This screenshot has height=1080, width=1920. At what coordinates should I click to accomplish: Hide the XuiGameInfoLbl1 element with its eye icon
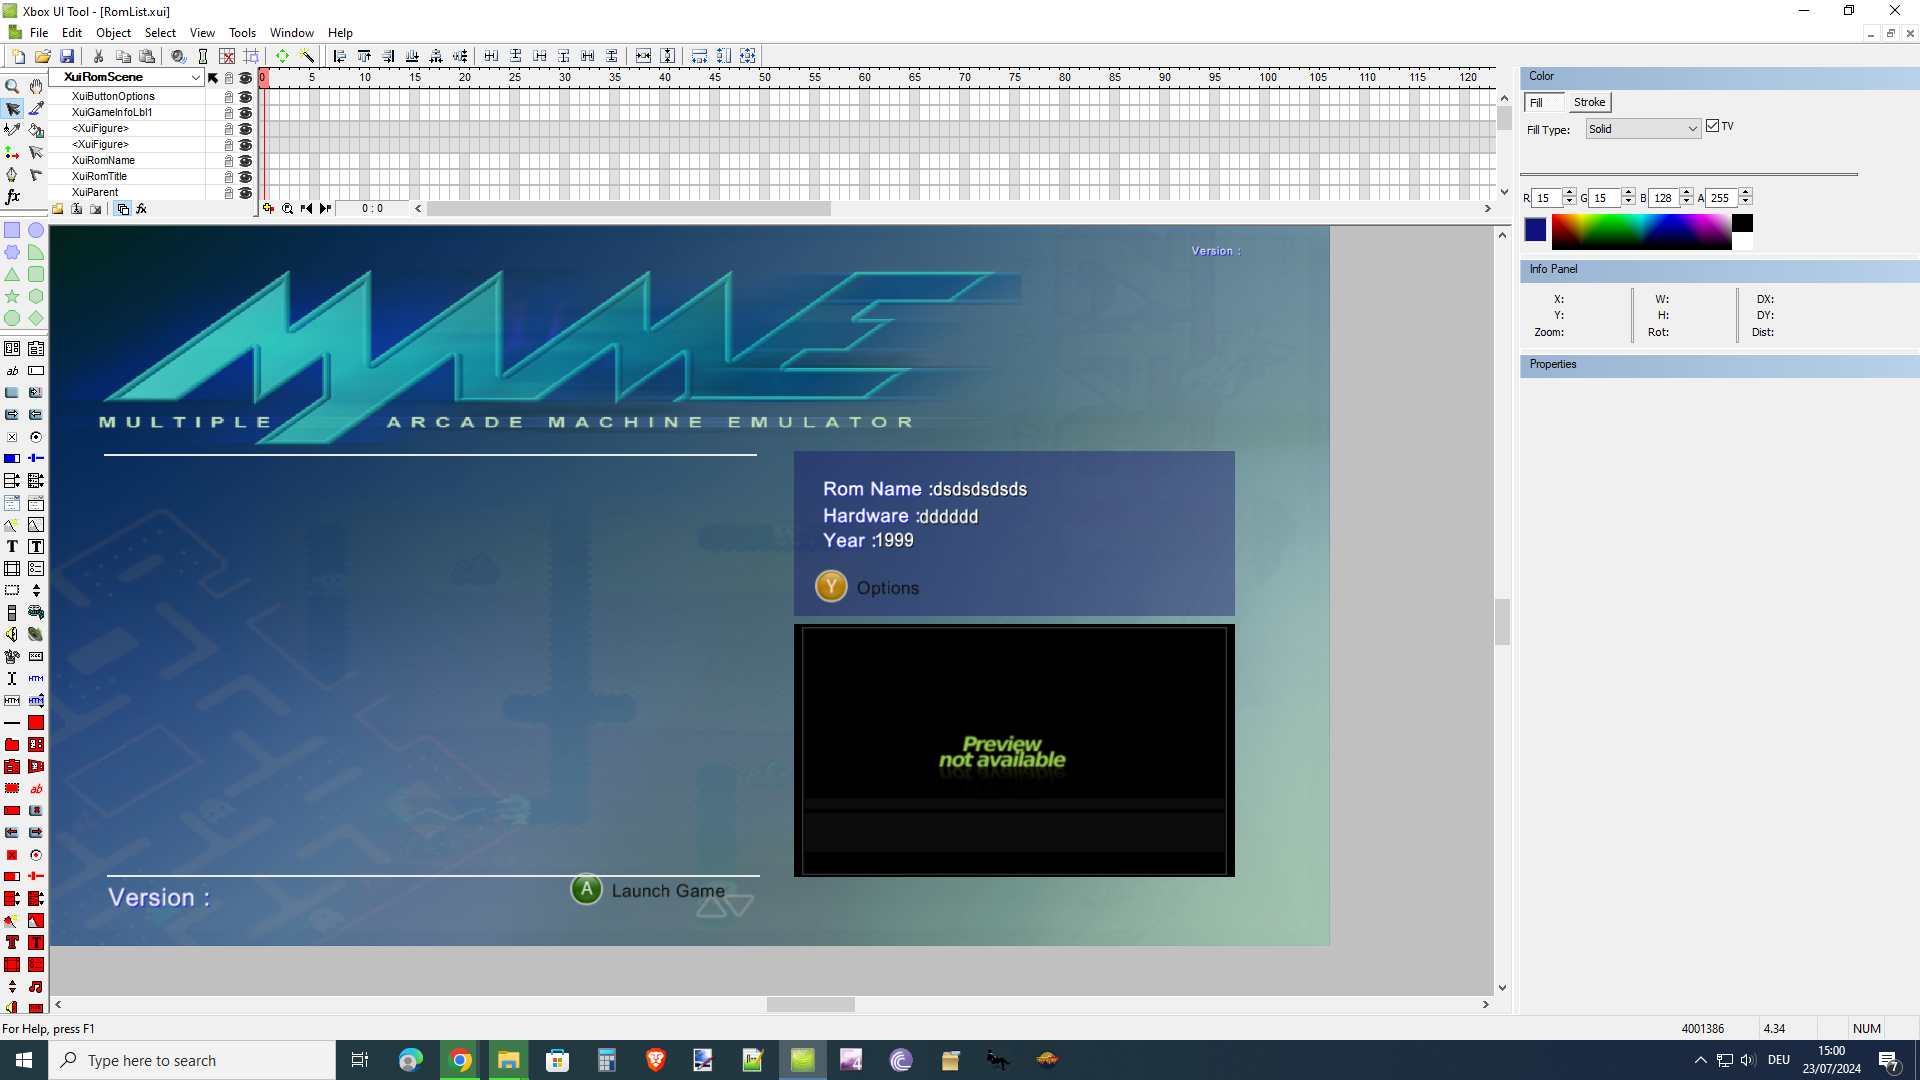point(246,113)
